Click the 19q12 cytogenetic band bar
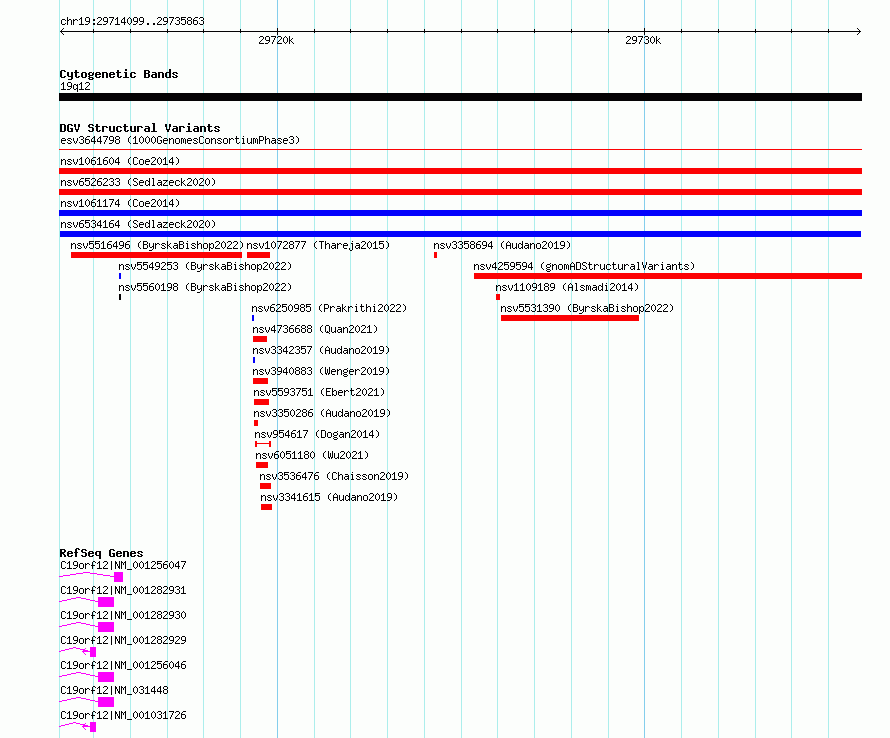The image size is (890, 738). pos(460,97)
